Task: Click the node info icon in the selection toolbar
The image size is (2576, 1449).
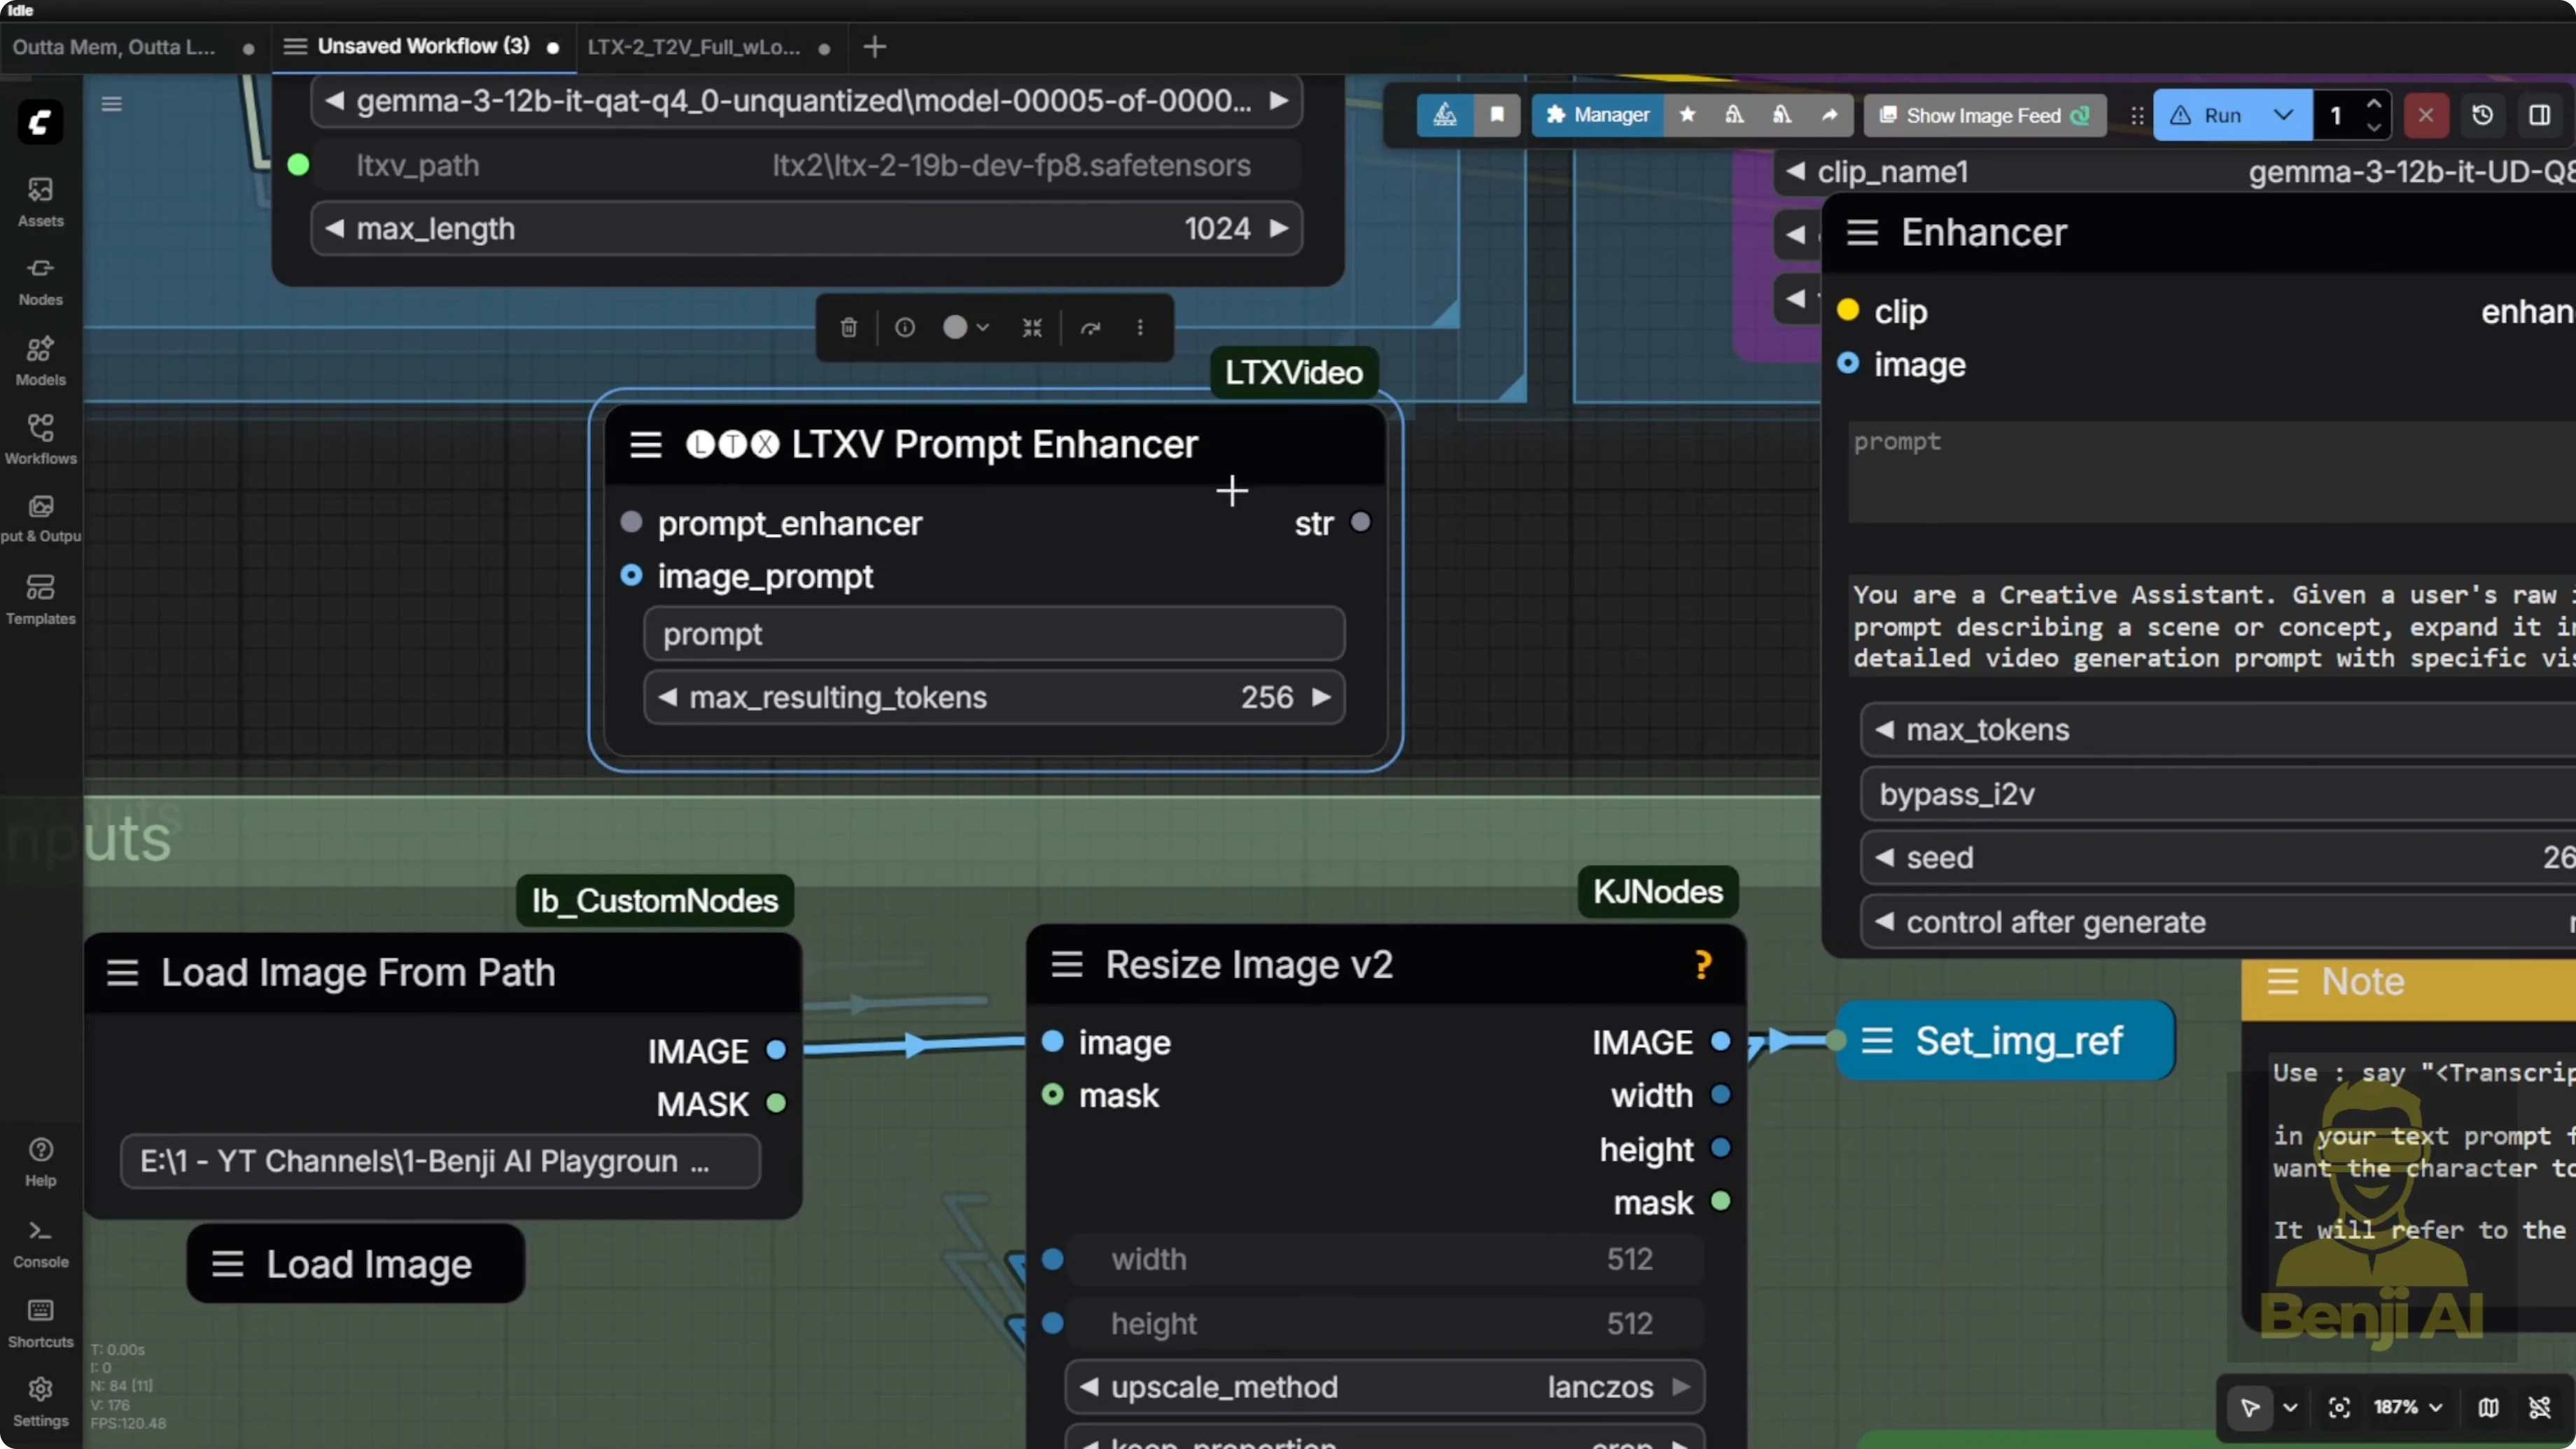Action: [x=904, y=328]
